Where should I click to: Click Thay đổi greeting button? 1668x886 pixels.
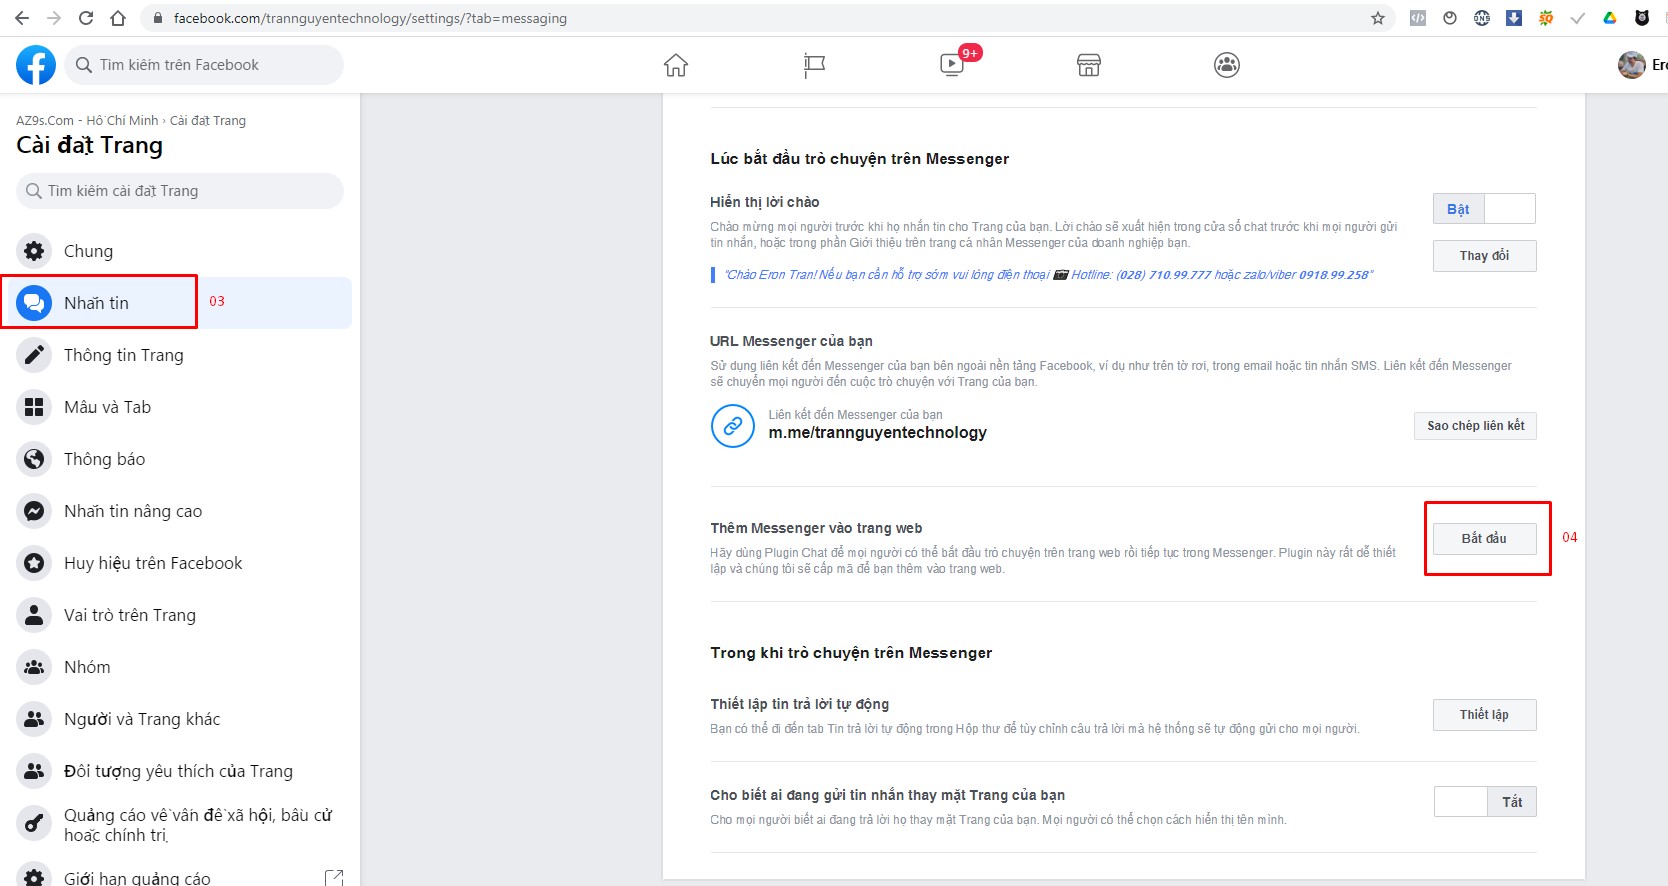pos(1484,256)
